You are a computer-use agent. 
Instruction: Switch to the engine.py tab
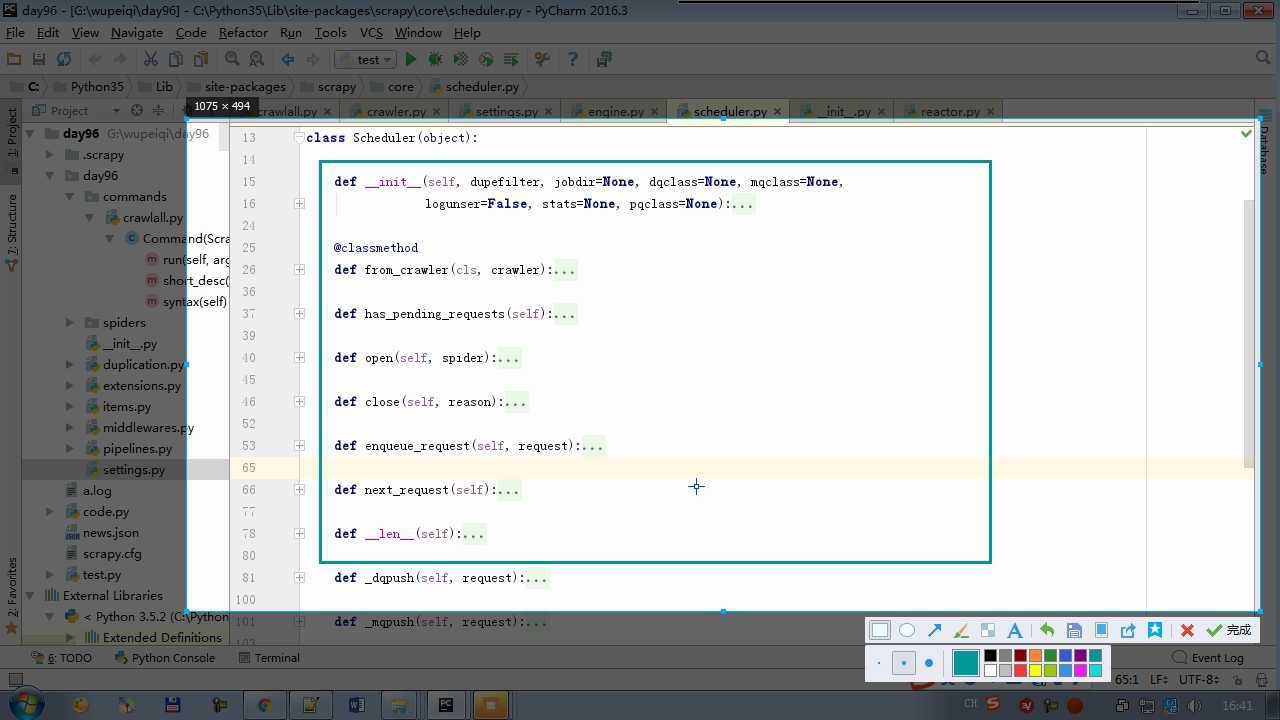pos(616,111)
